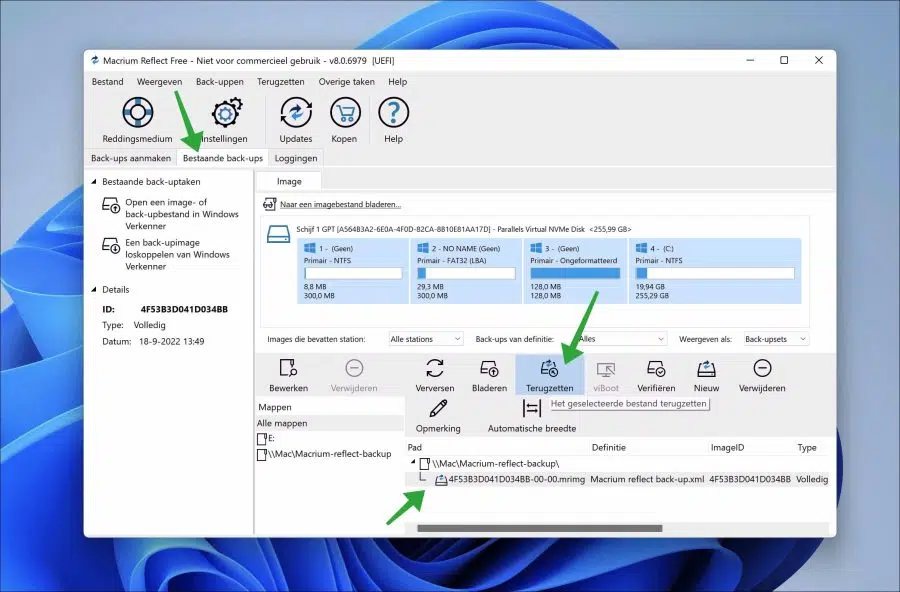
Task: Open the Back-uppen menu
Action: coord(220,82)
